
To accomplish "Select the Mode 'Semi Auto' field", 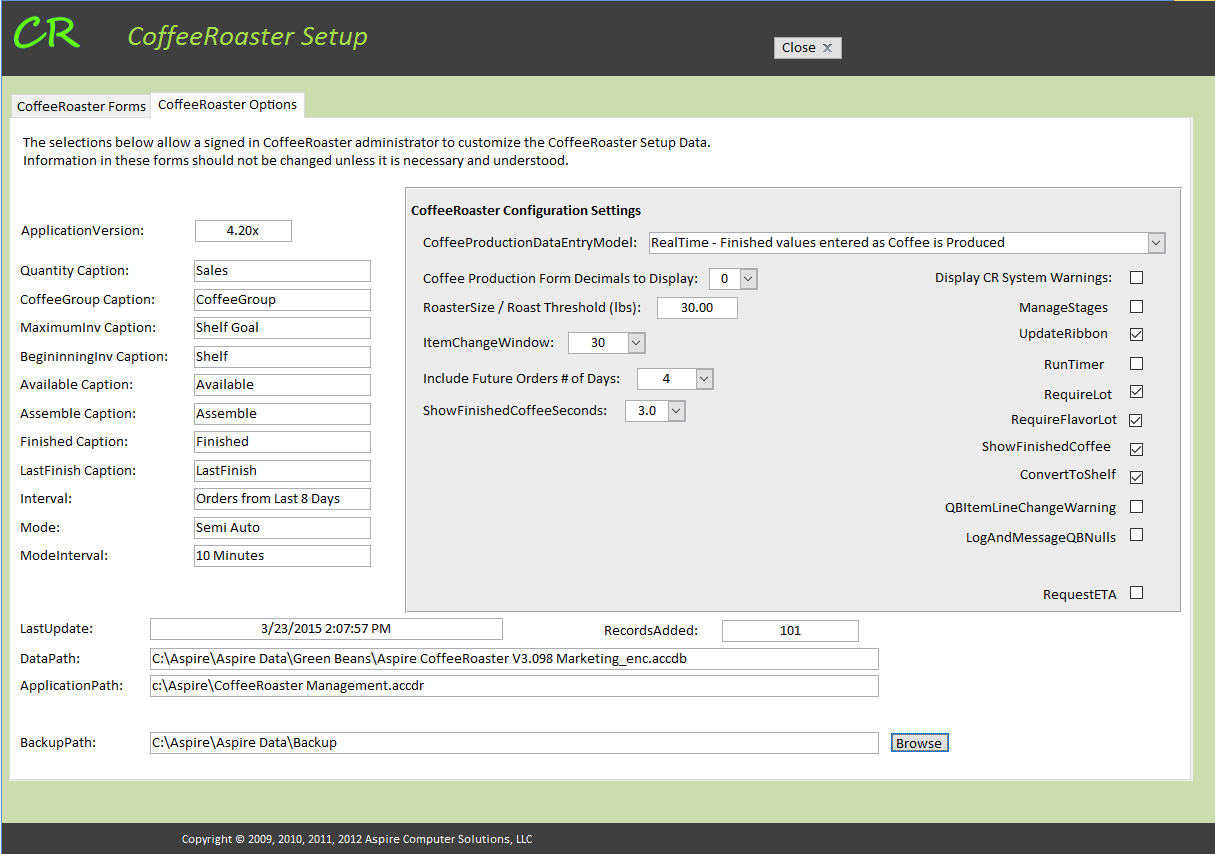I will (x=282, y=528).
